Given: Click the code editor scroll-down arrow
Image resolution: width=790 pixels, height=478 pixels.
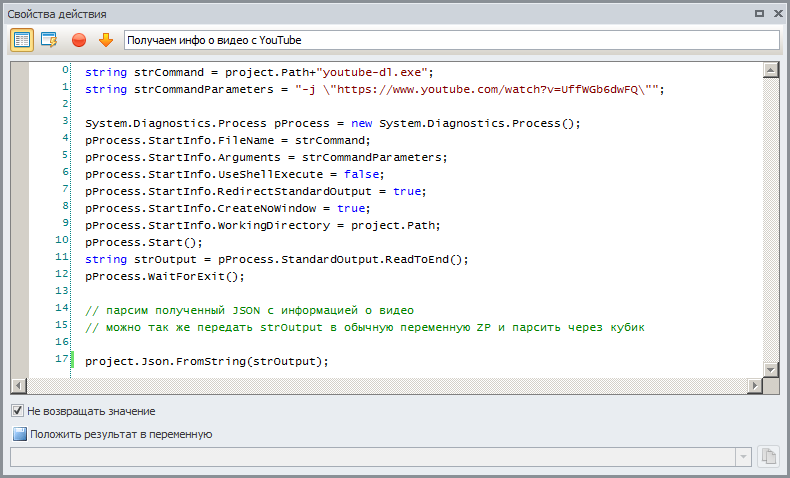Looking at the screenshot, I should click(x=770, y=370).
